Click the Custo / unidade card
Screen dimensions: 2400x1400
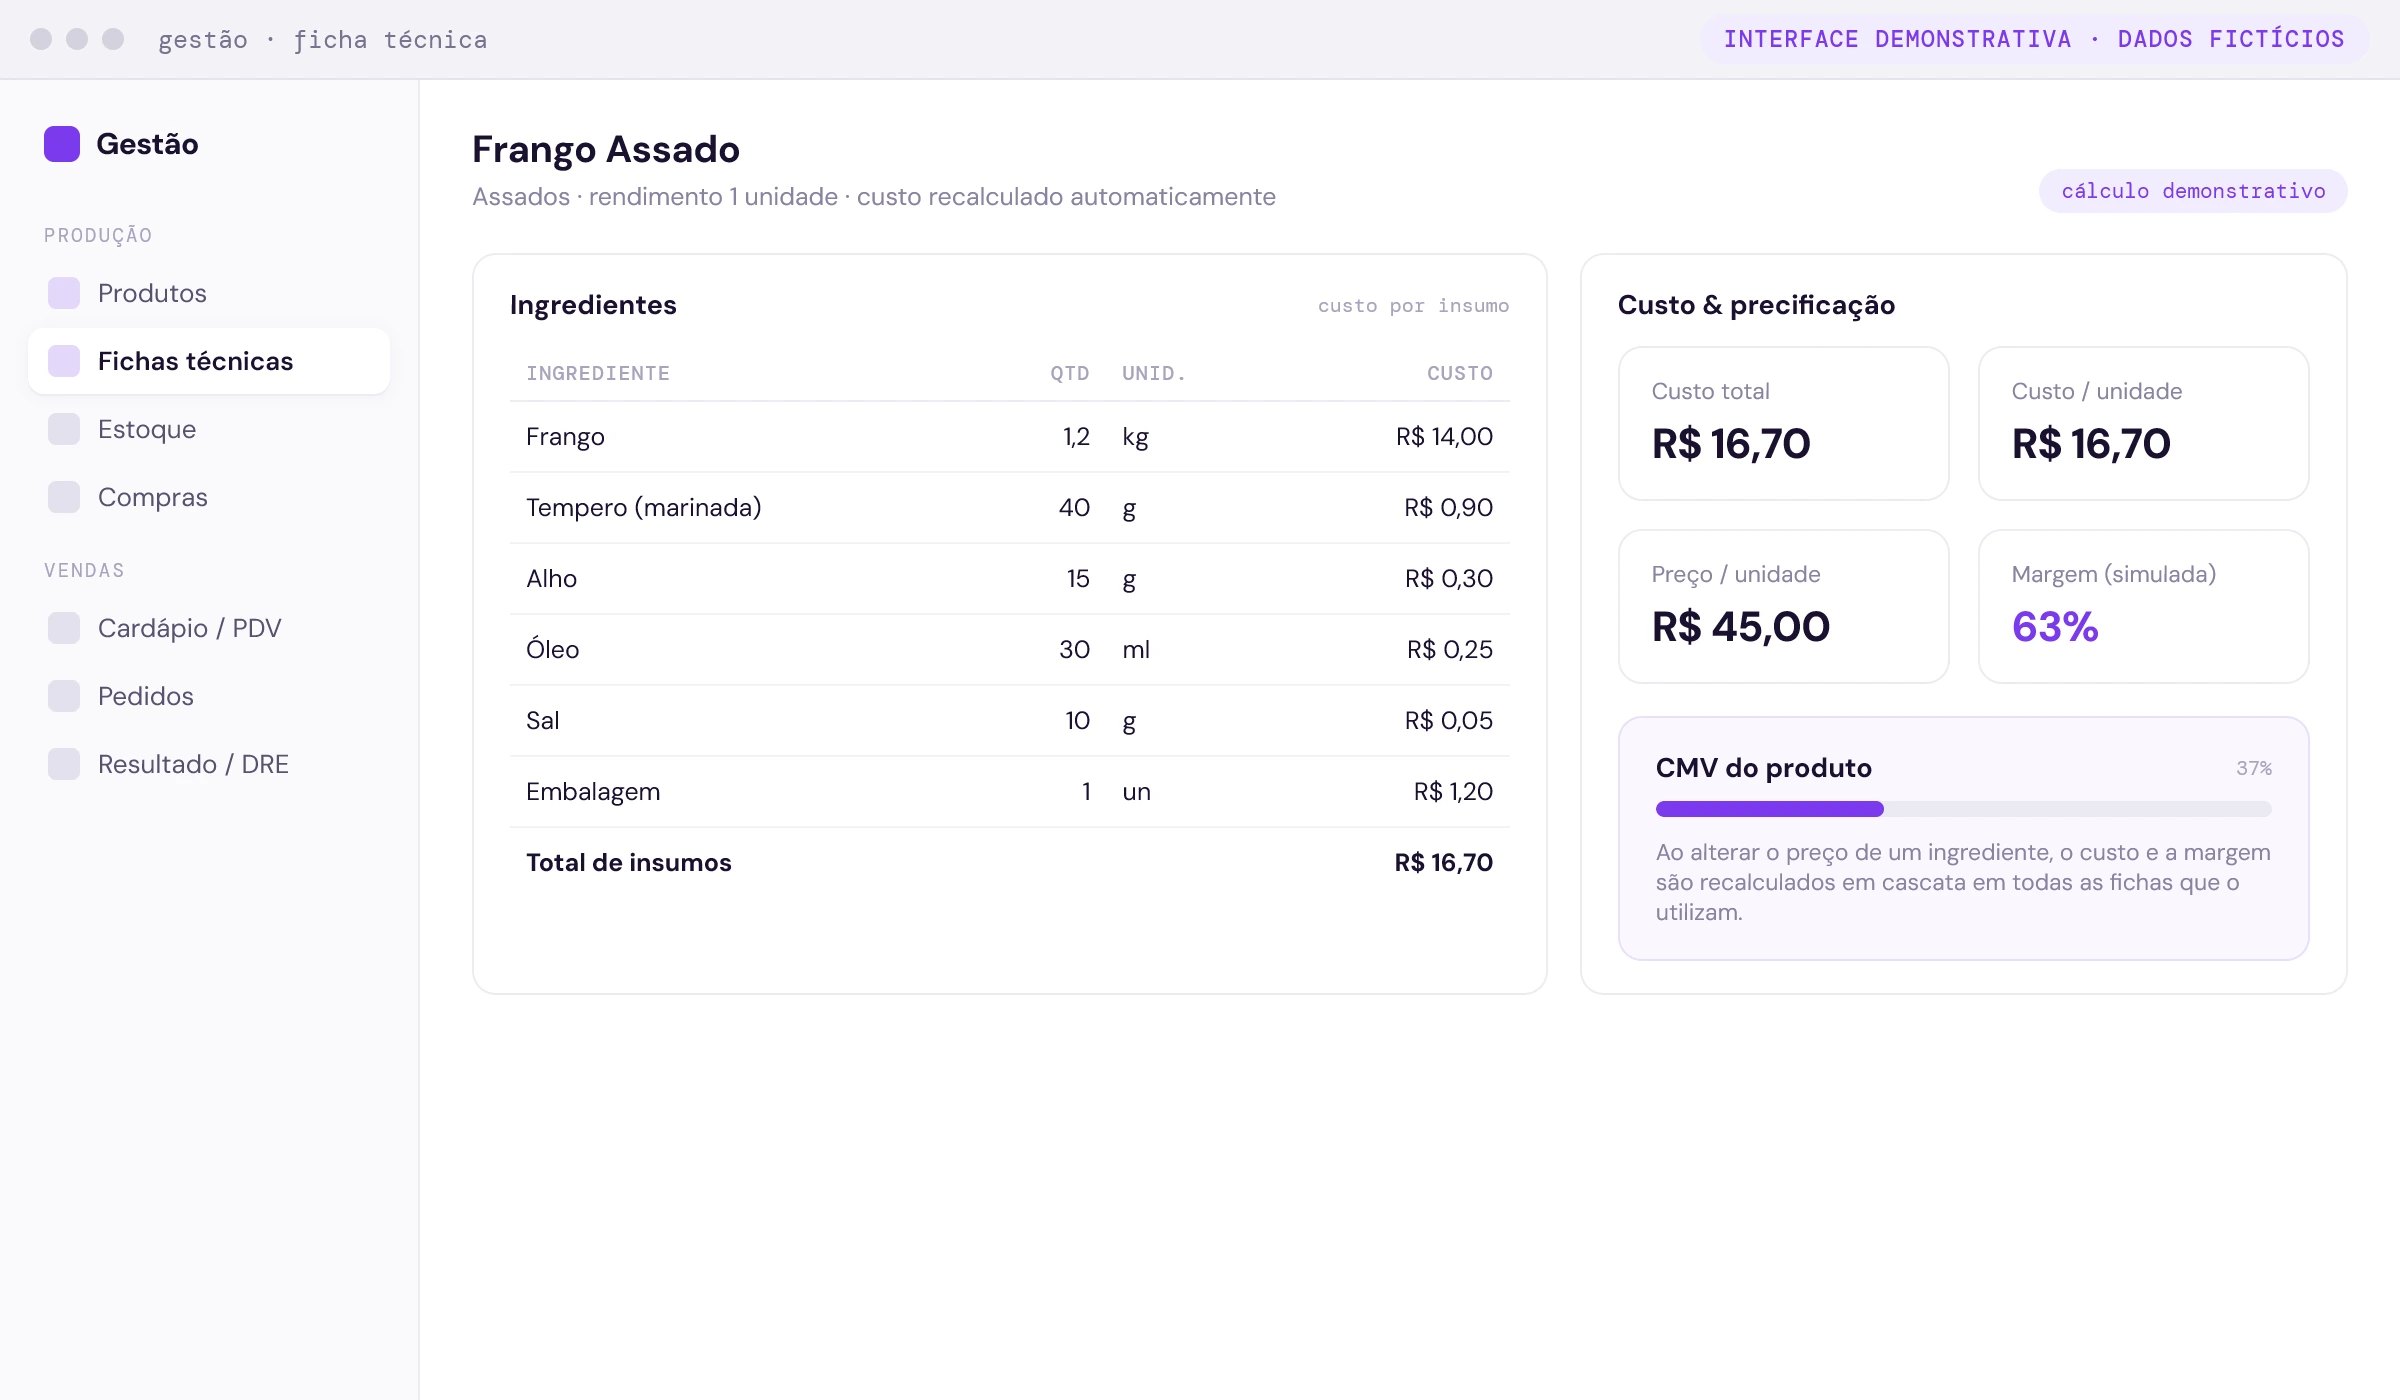[x=2144, y=424]
